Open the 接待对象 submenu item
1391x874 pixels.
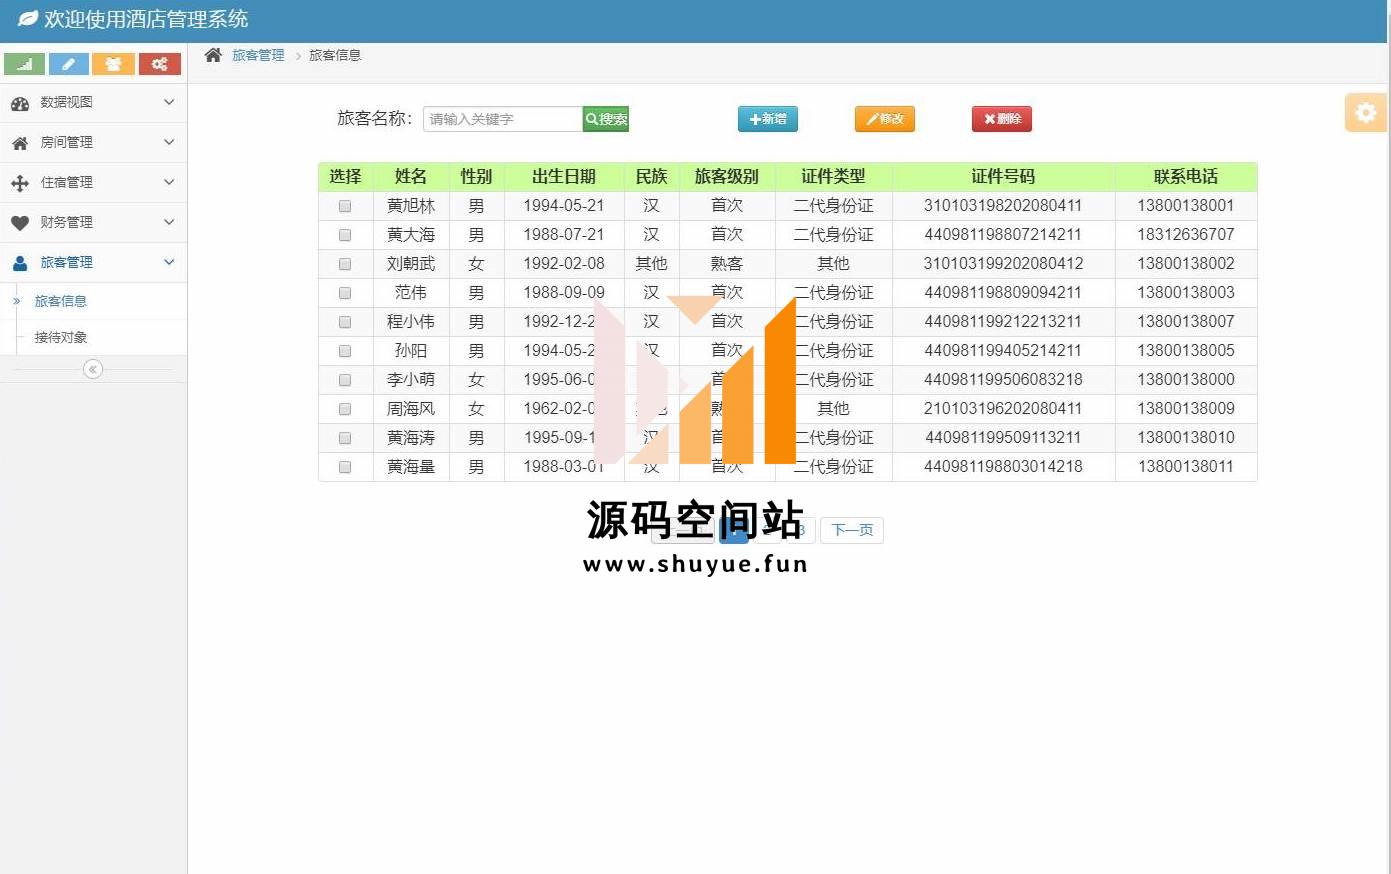(61, 337)
